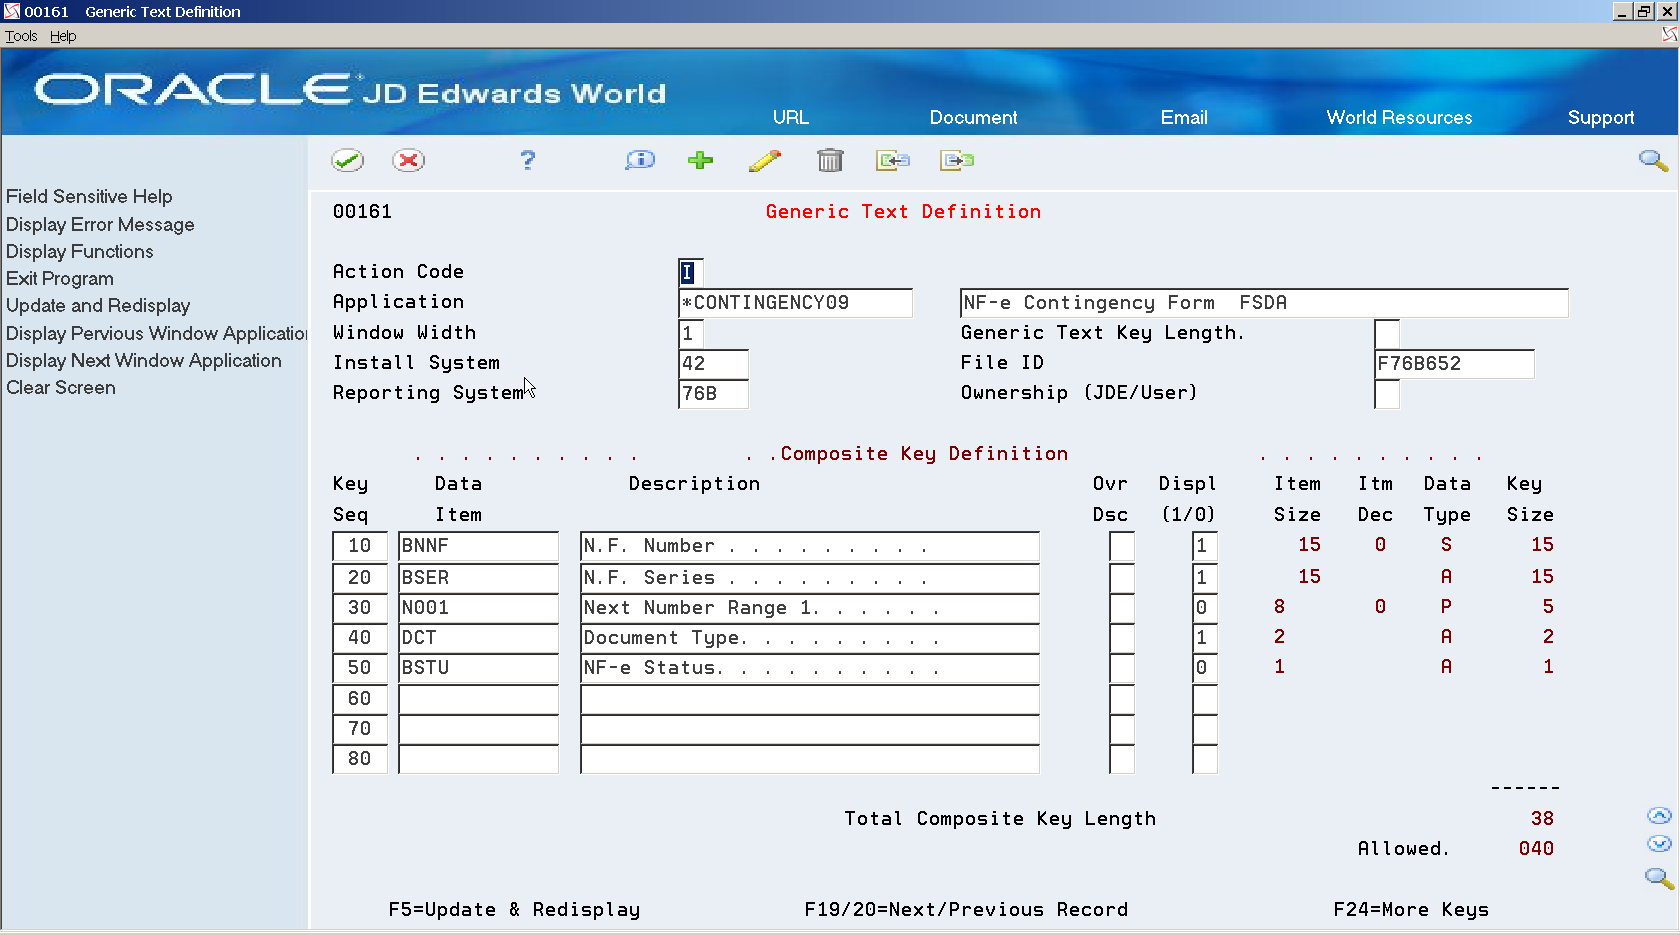Select Field Sensitive Help
1680x935 pixels.
coord(89,196)
